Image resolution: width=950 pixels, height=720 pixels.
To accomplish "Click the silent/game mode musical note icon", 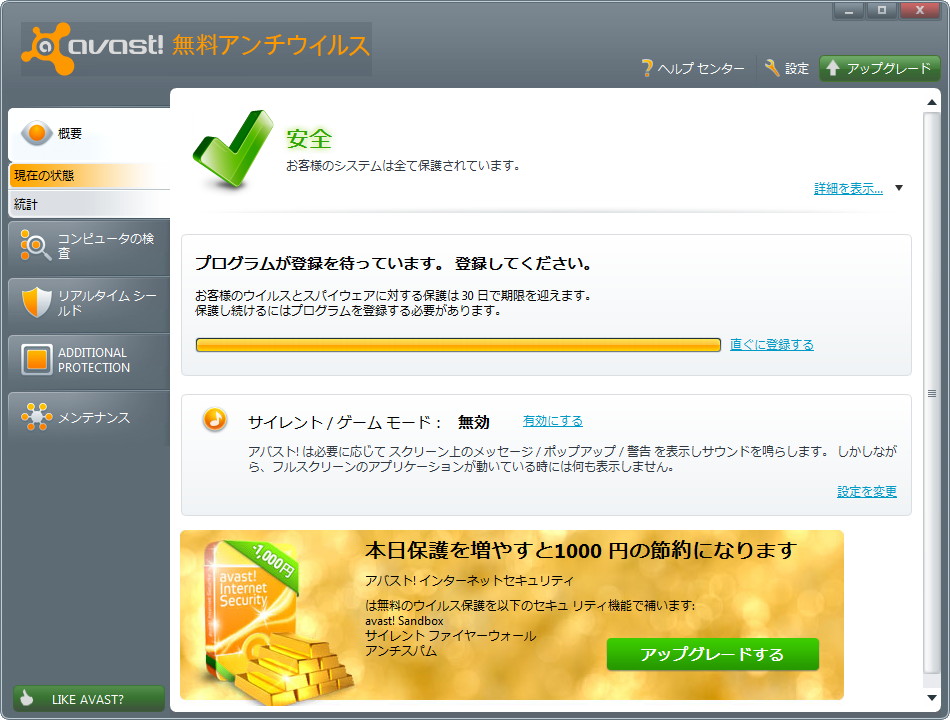I will pyautogui.click(x=213, y=421).
